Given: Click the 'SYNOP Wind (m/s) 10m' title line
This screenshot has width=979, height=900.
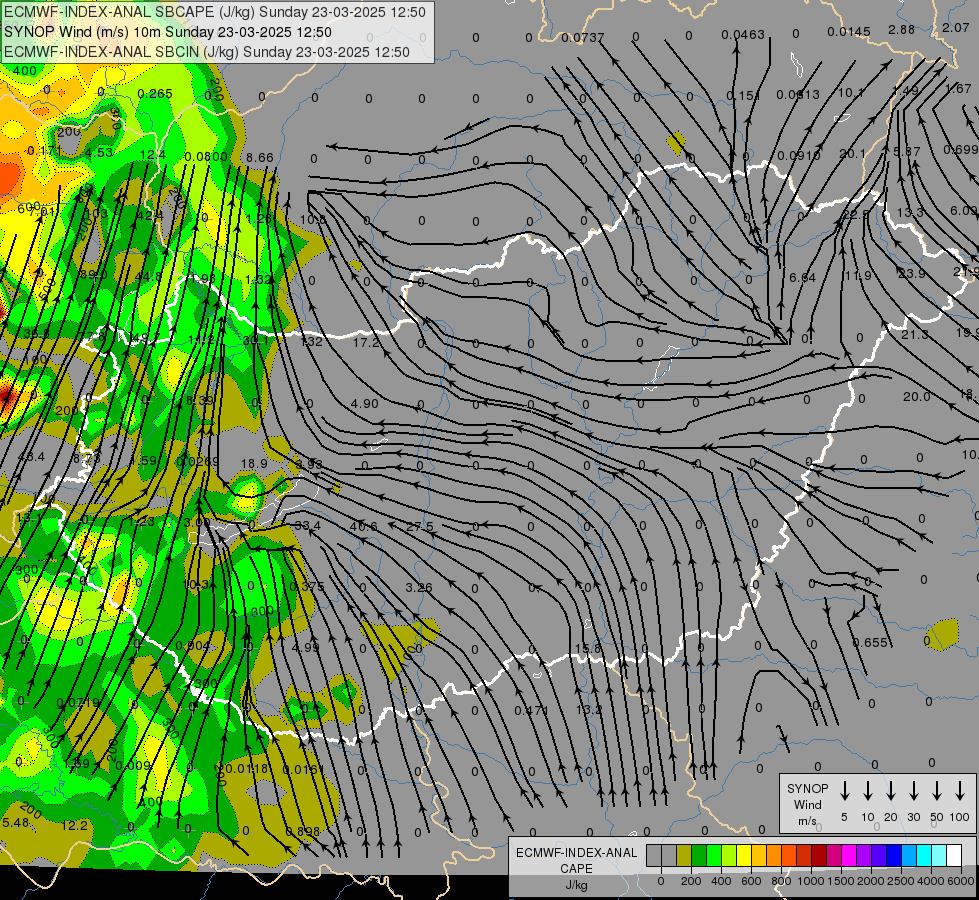Looking at the screenshot, I should [x=168, y=32].
